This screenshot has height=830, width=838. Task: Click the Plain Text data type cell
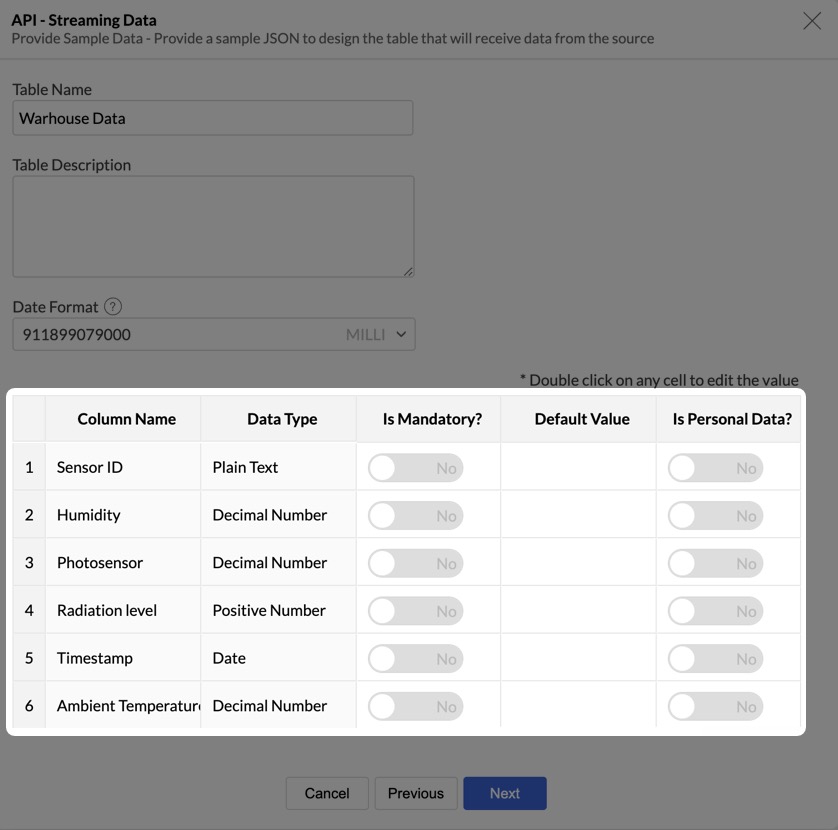(x=278, y=467)
